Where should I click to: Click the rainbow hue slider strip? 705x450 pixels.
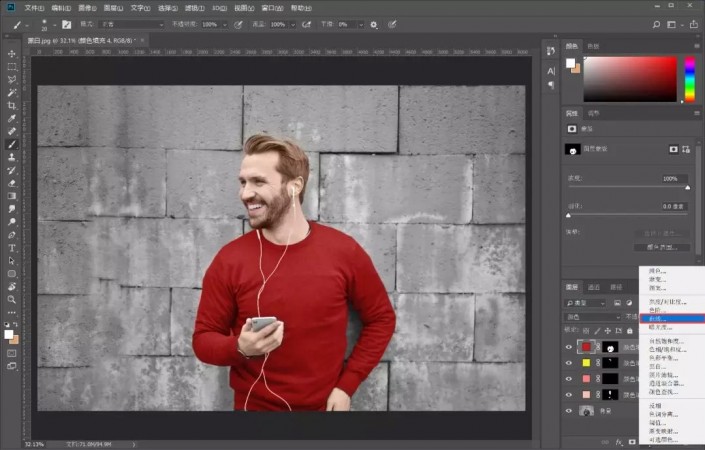pos(689,79)
